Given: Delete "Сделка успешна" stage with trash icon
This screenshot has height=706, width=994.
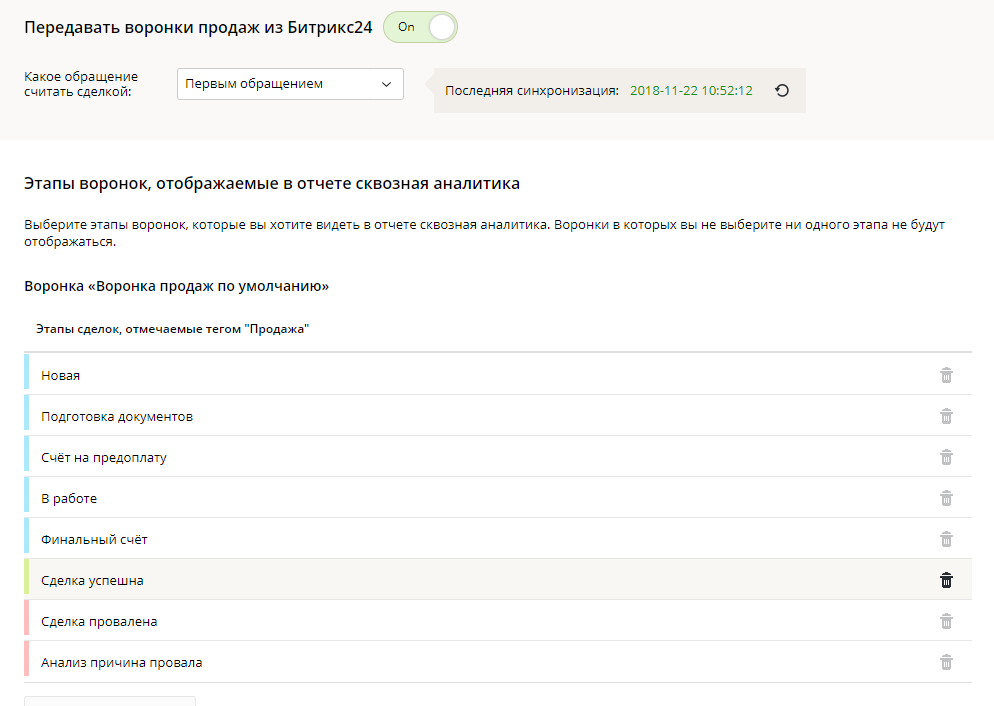Looking at the screenshot, I should pyautogui.click(x=946, y=580).
